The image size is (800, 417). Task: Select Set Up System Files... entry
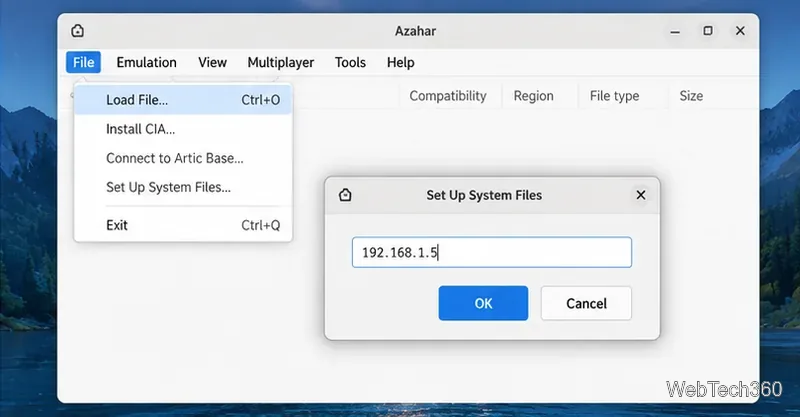click(183, 187)
